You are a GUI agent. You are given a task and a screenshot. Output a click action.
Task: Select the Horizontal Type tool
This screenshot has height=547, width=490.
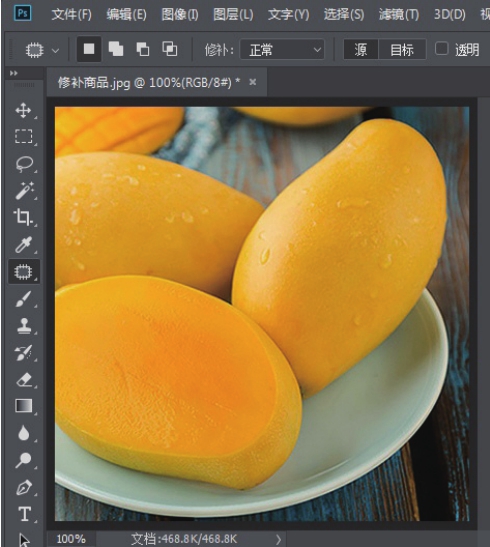23,514
